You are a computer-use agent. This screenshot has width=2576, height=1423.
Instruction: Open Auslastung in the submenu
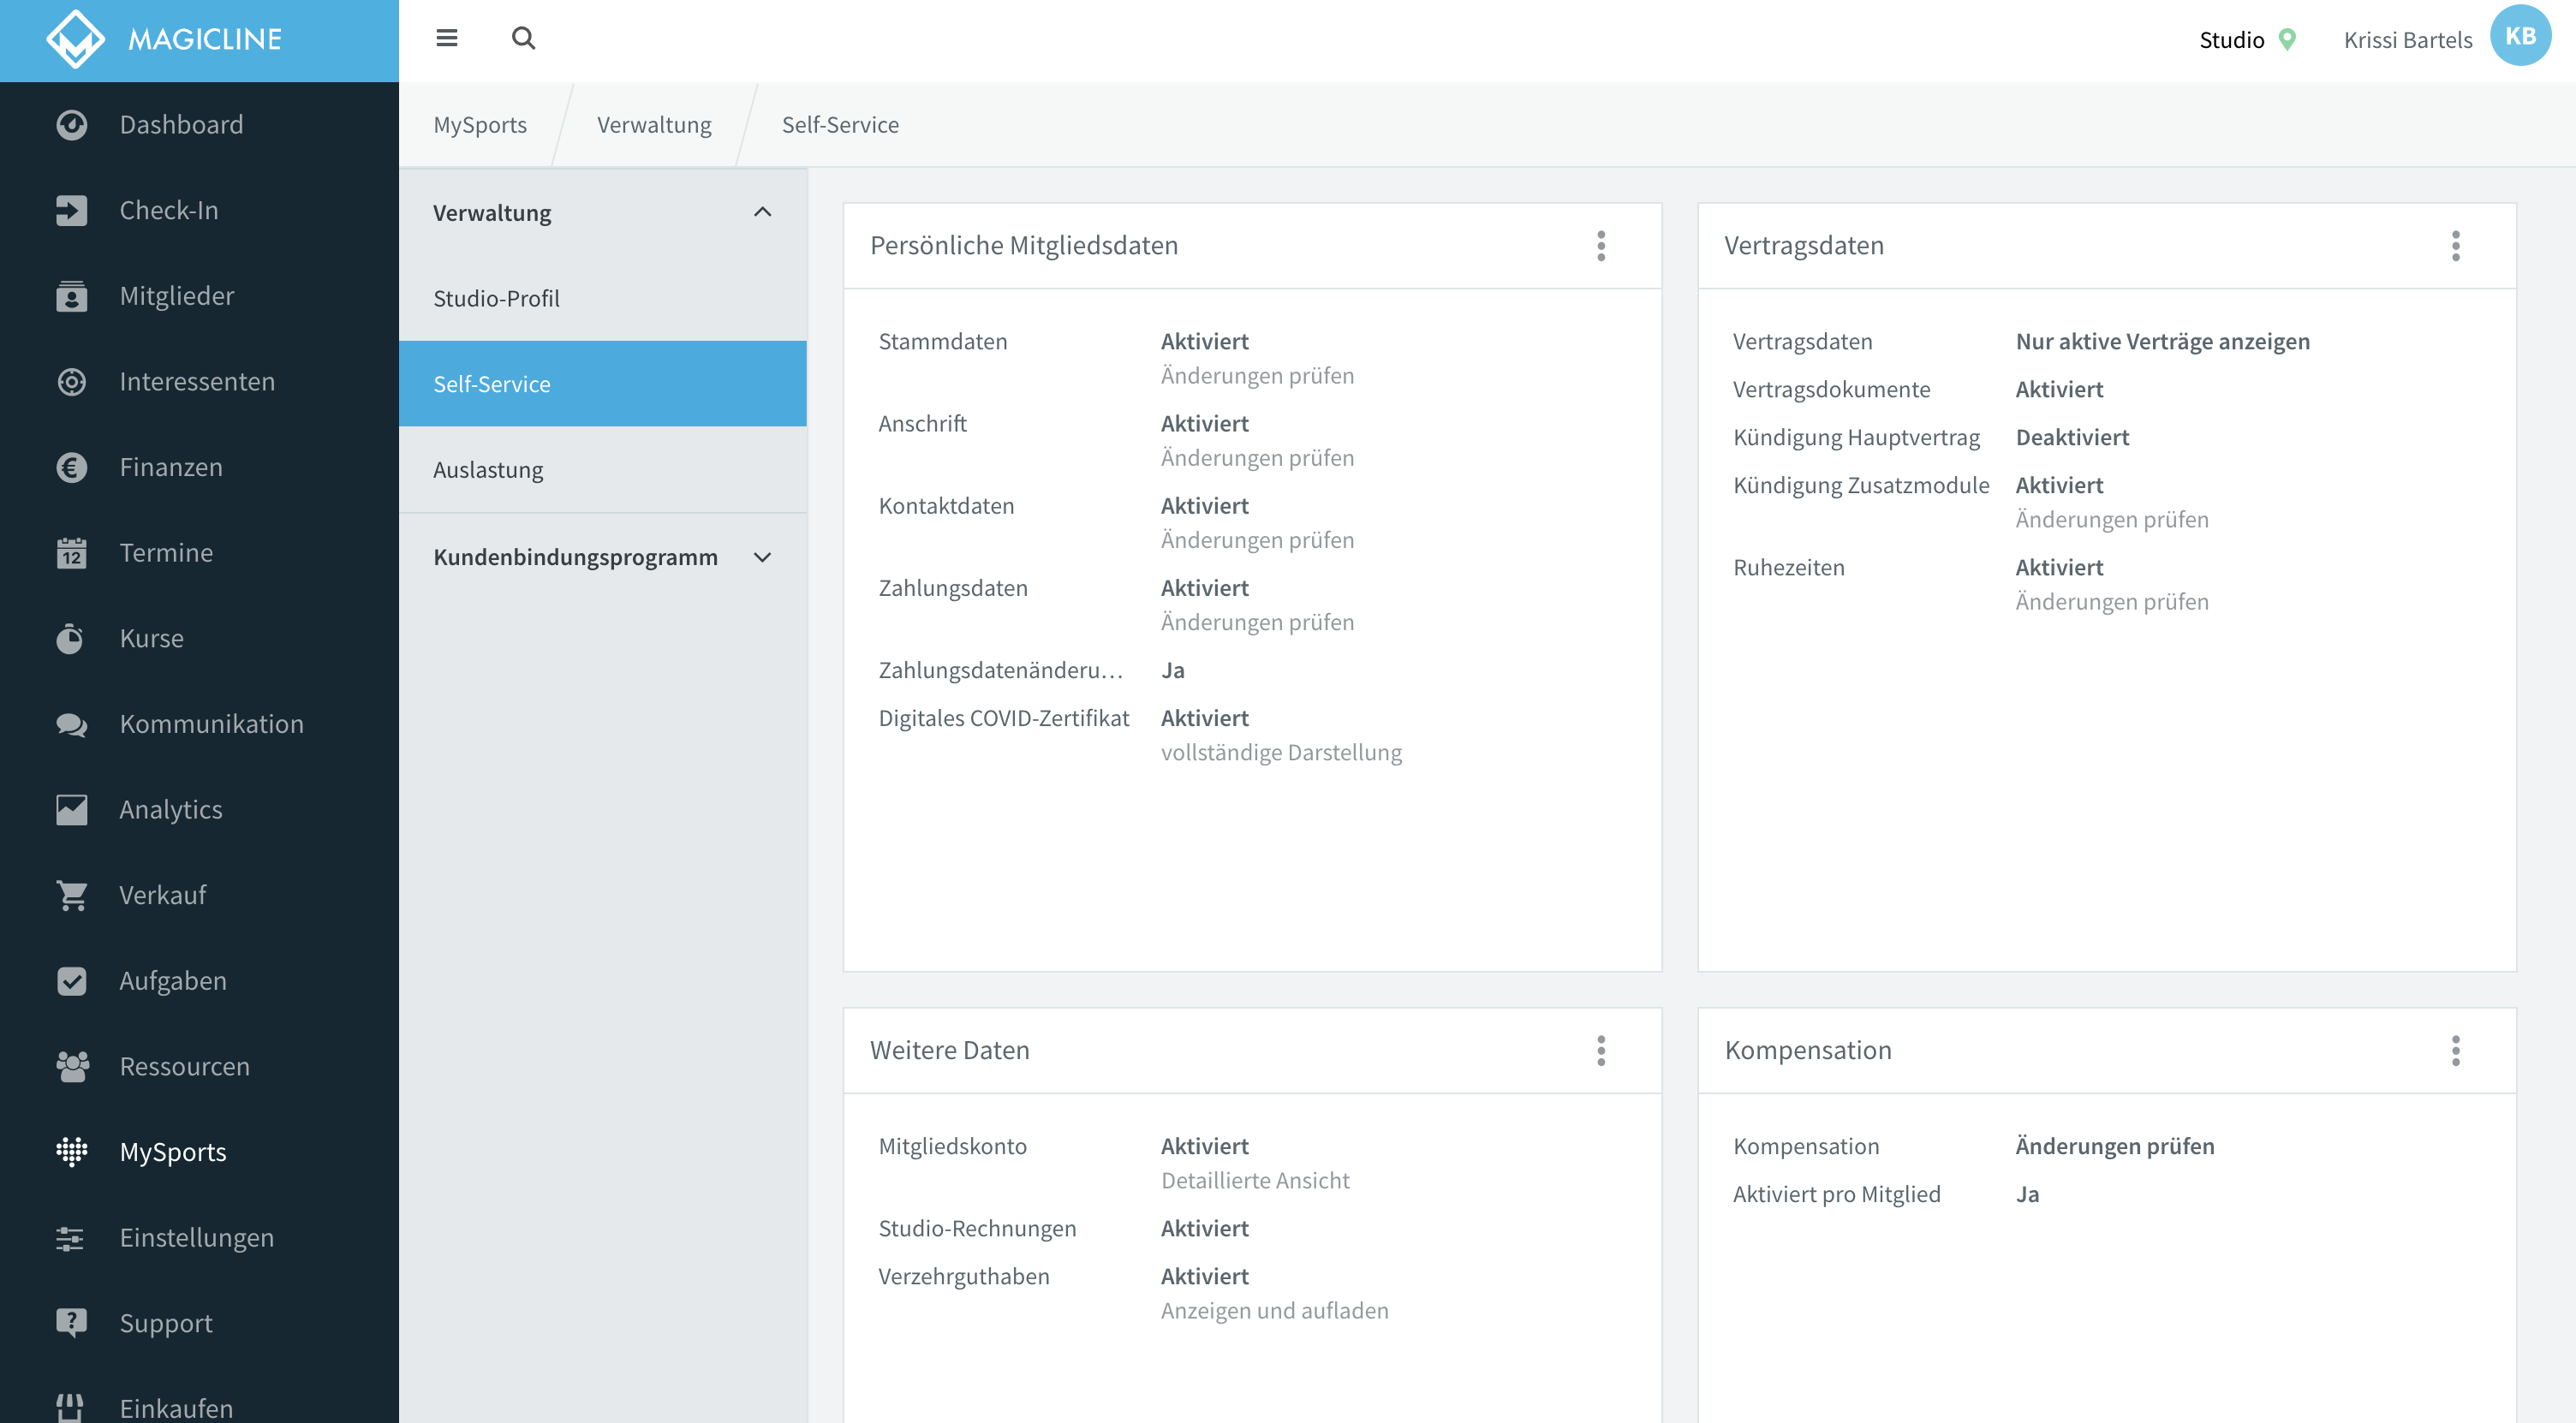pos(603,469)
